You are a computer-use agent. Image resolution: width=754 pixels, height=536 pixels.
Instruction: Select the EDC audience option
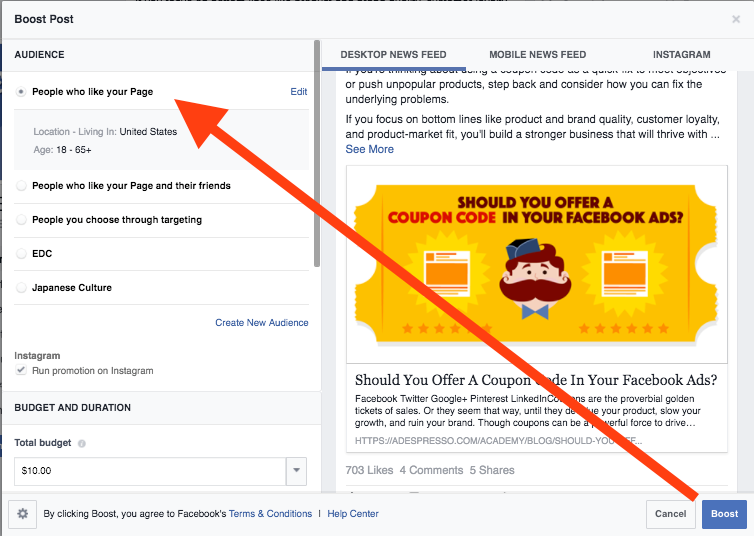[21, 253]
